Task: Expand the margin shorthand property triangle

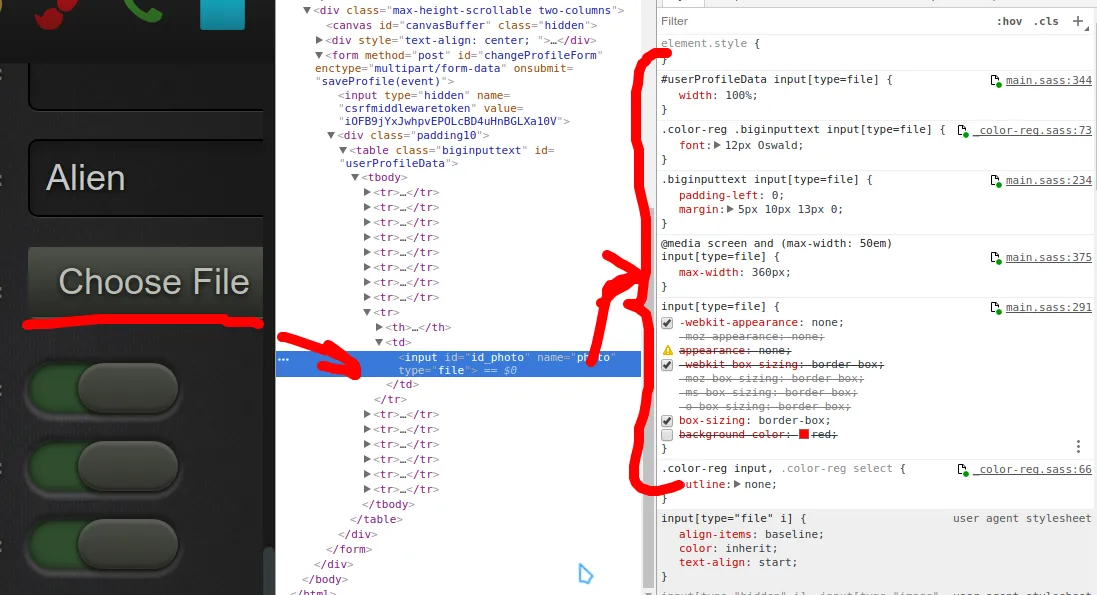Action: click(730, 209)
